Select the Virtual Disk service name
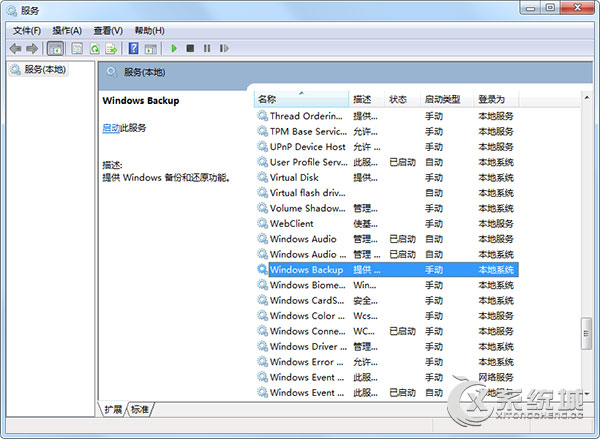Viewport: 600px width, 439px height. (x=294, y=177)
